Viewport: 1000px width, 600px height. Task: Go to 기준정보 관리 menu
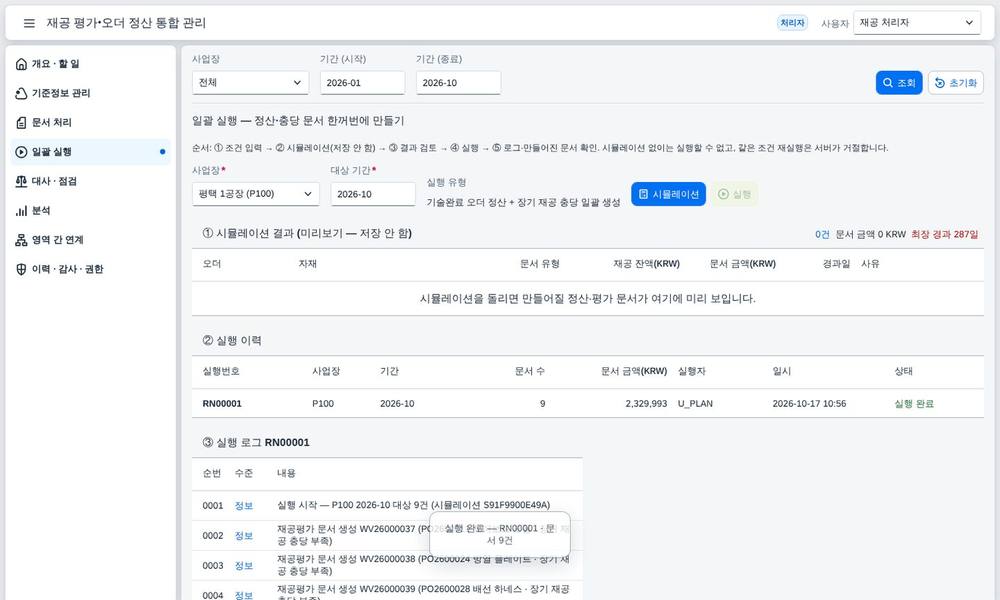tap(91, 93)
